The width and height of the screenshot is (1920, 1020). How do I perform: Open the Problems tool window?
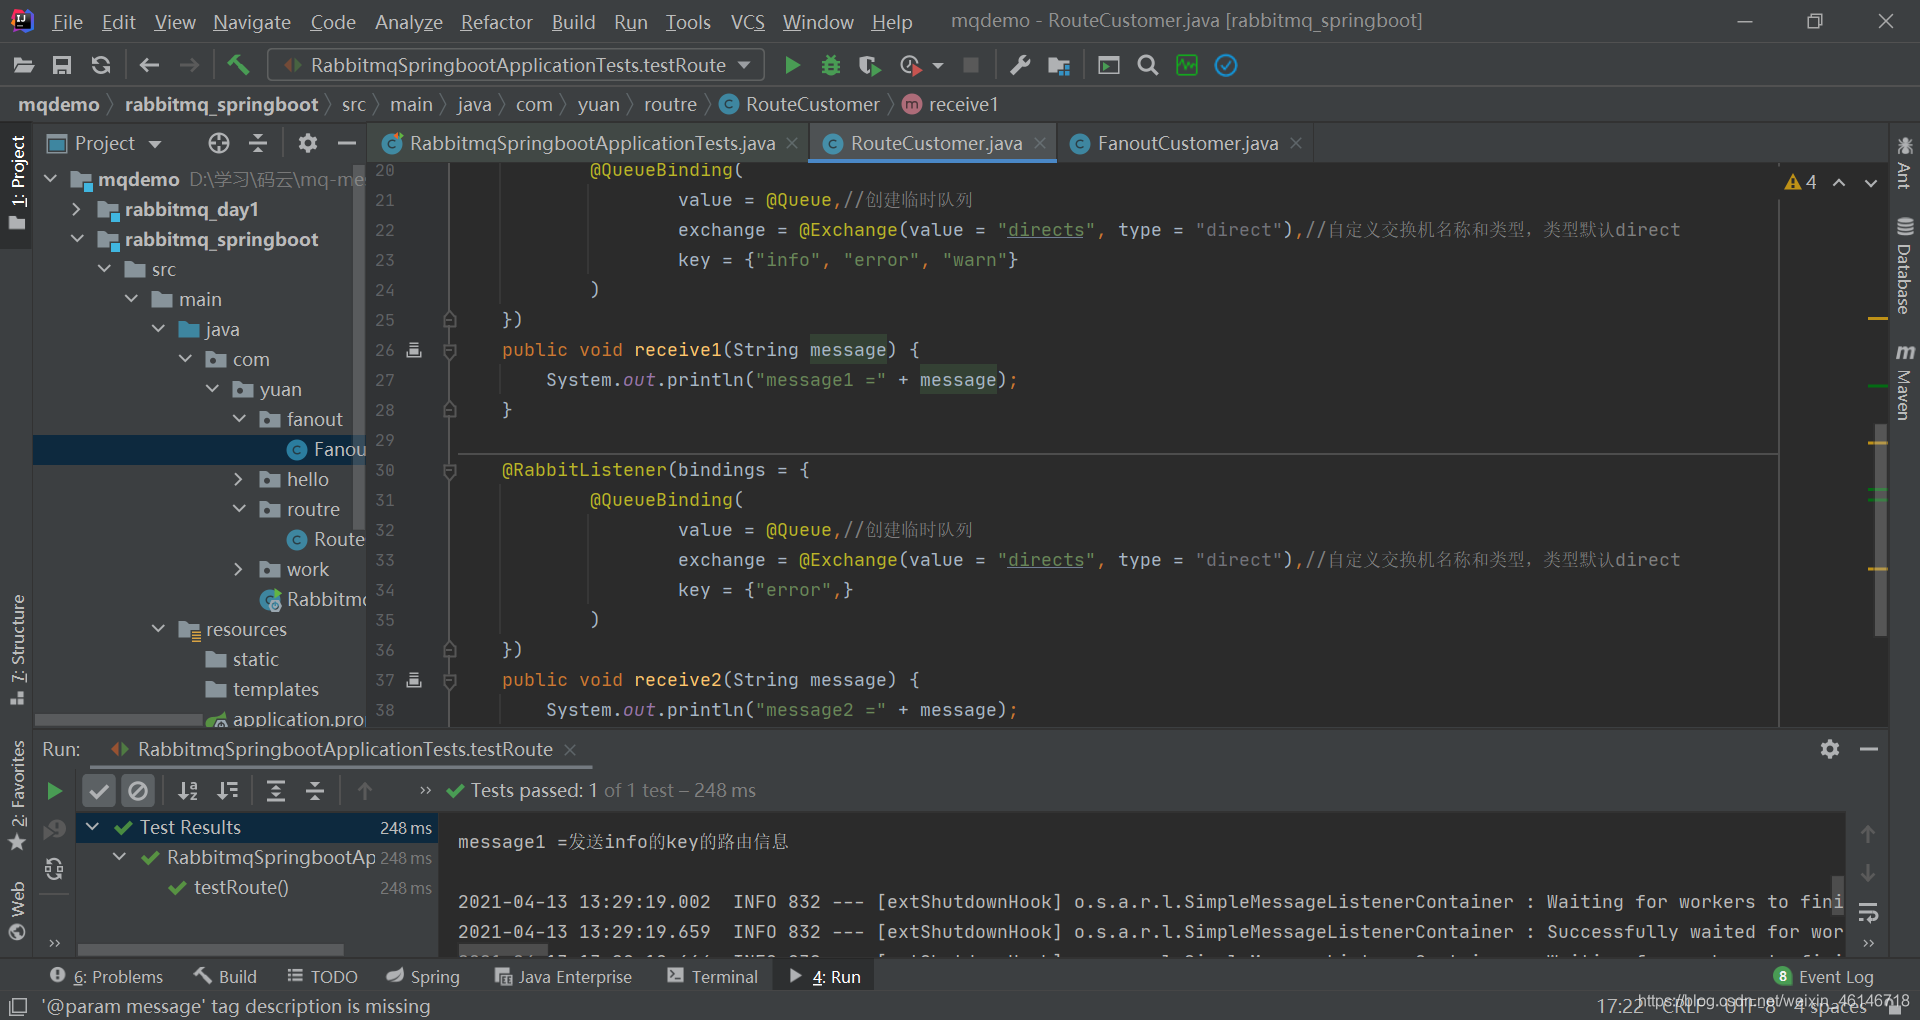106,977
